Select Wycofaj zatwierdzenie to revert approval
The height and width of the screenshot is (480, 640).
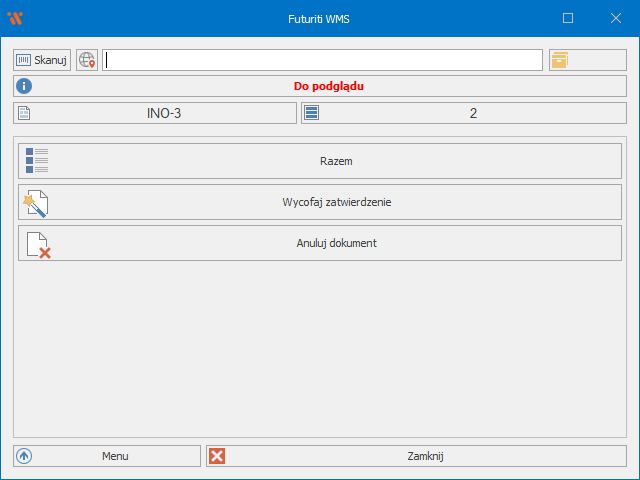[x=336, y=202]
